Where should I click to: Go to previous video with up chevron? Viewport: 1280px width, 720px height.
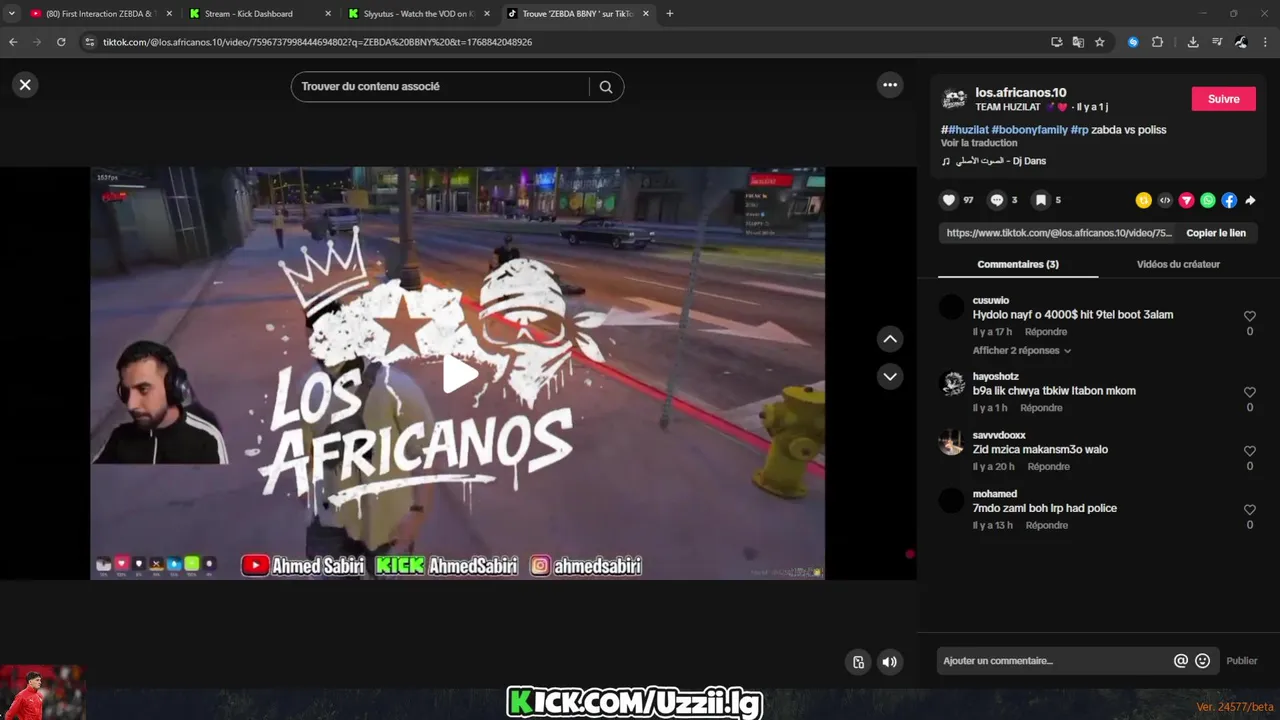tap(890, 339)
